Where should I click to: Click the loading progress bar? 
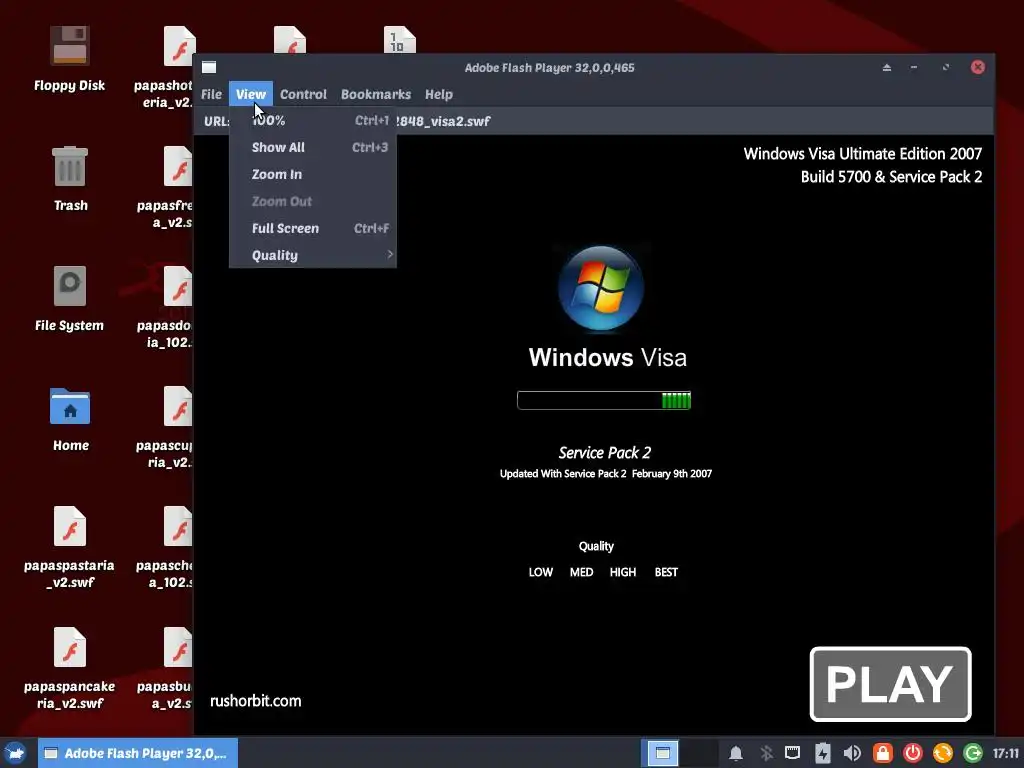604,400
